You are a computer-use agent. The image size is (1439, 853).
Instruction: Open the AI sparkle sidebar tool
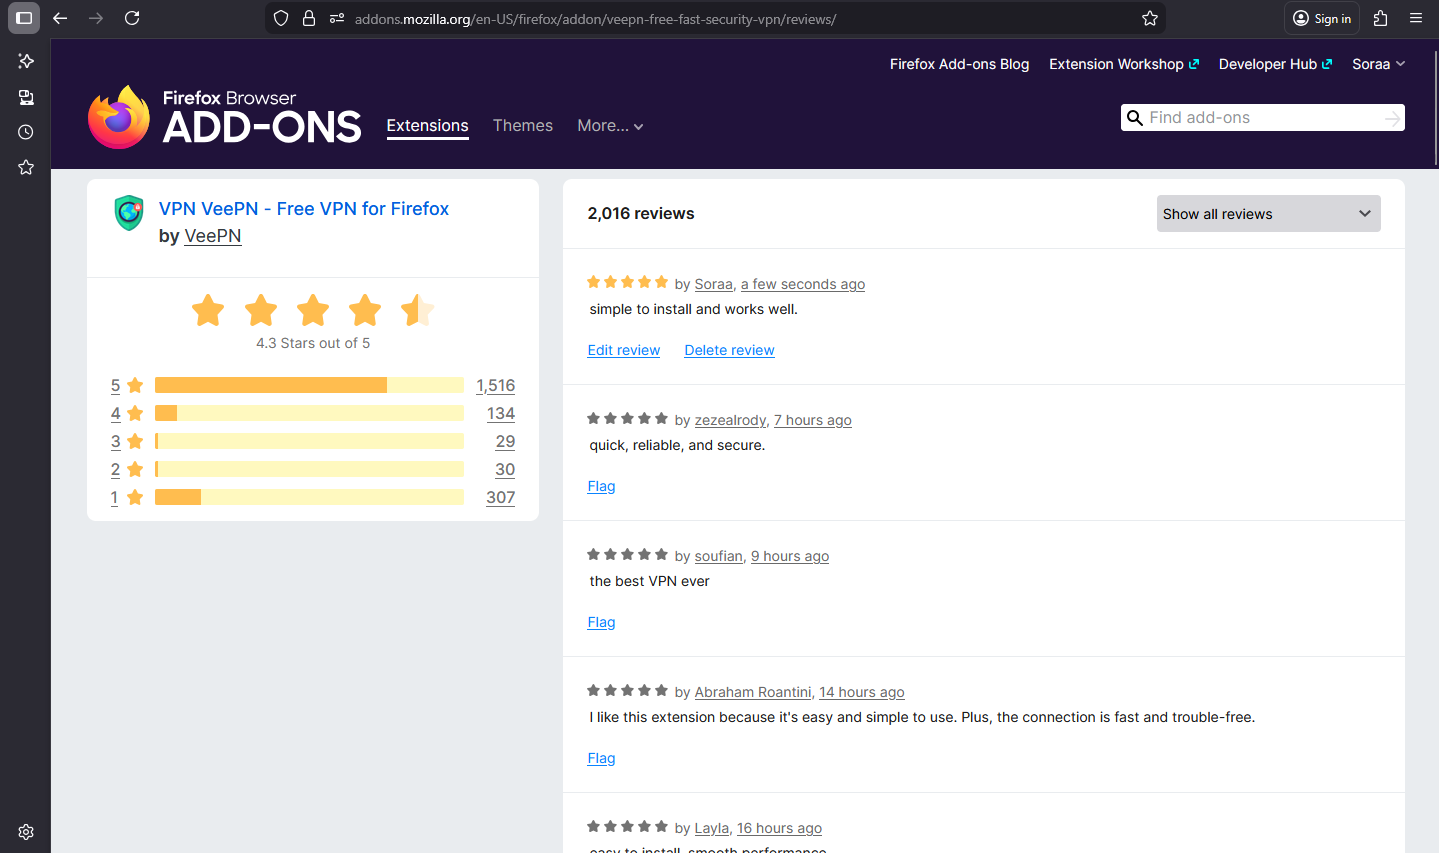click(x=26, y=61)
